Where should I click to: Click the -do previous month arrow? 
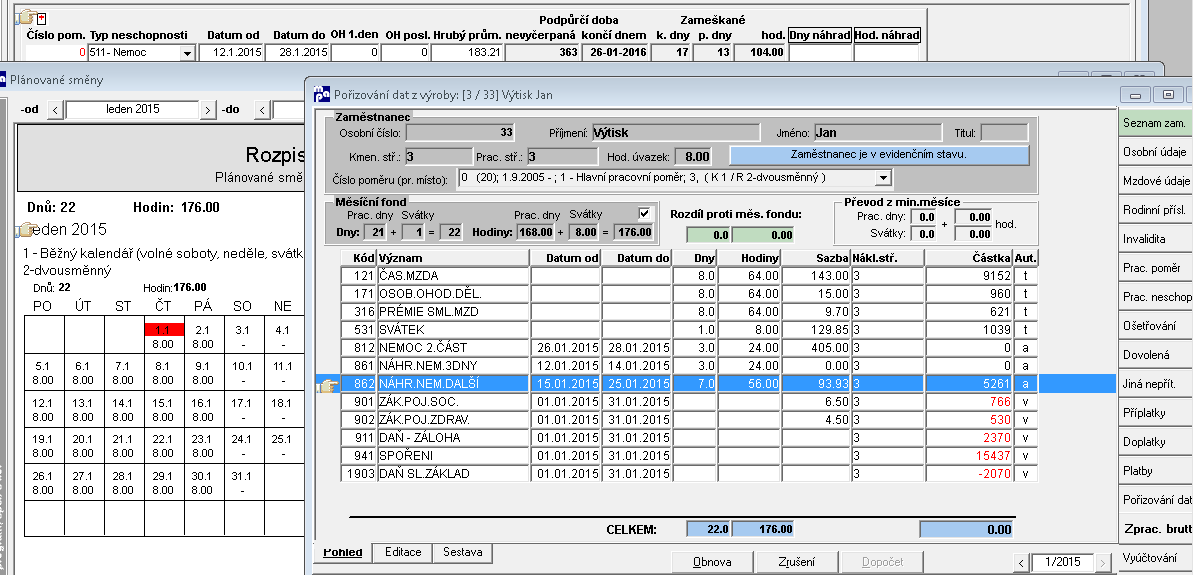point(260,110)
